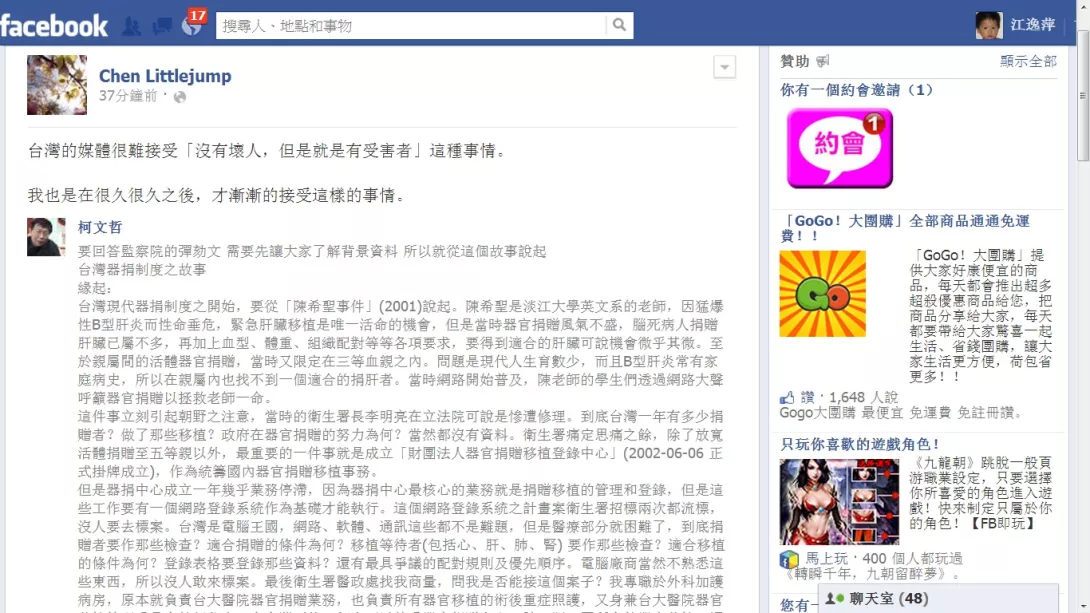Click the pink 約會 invitation icon

point(840,148)
